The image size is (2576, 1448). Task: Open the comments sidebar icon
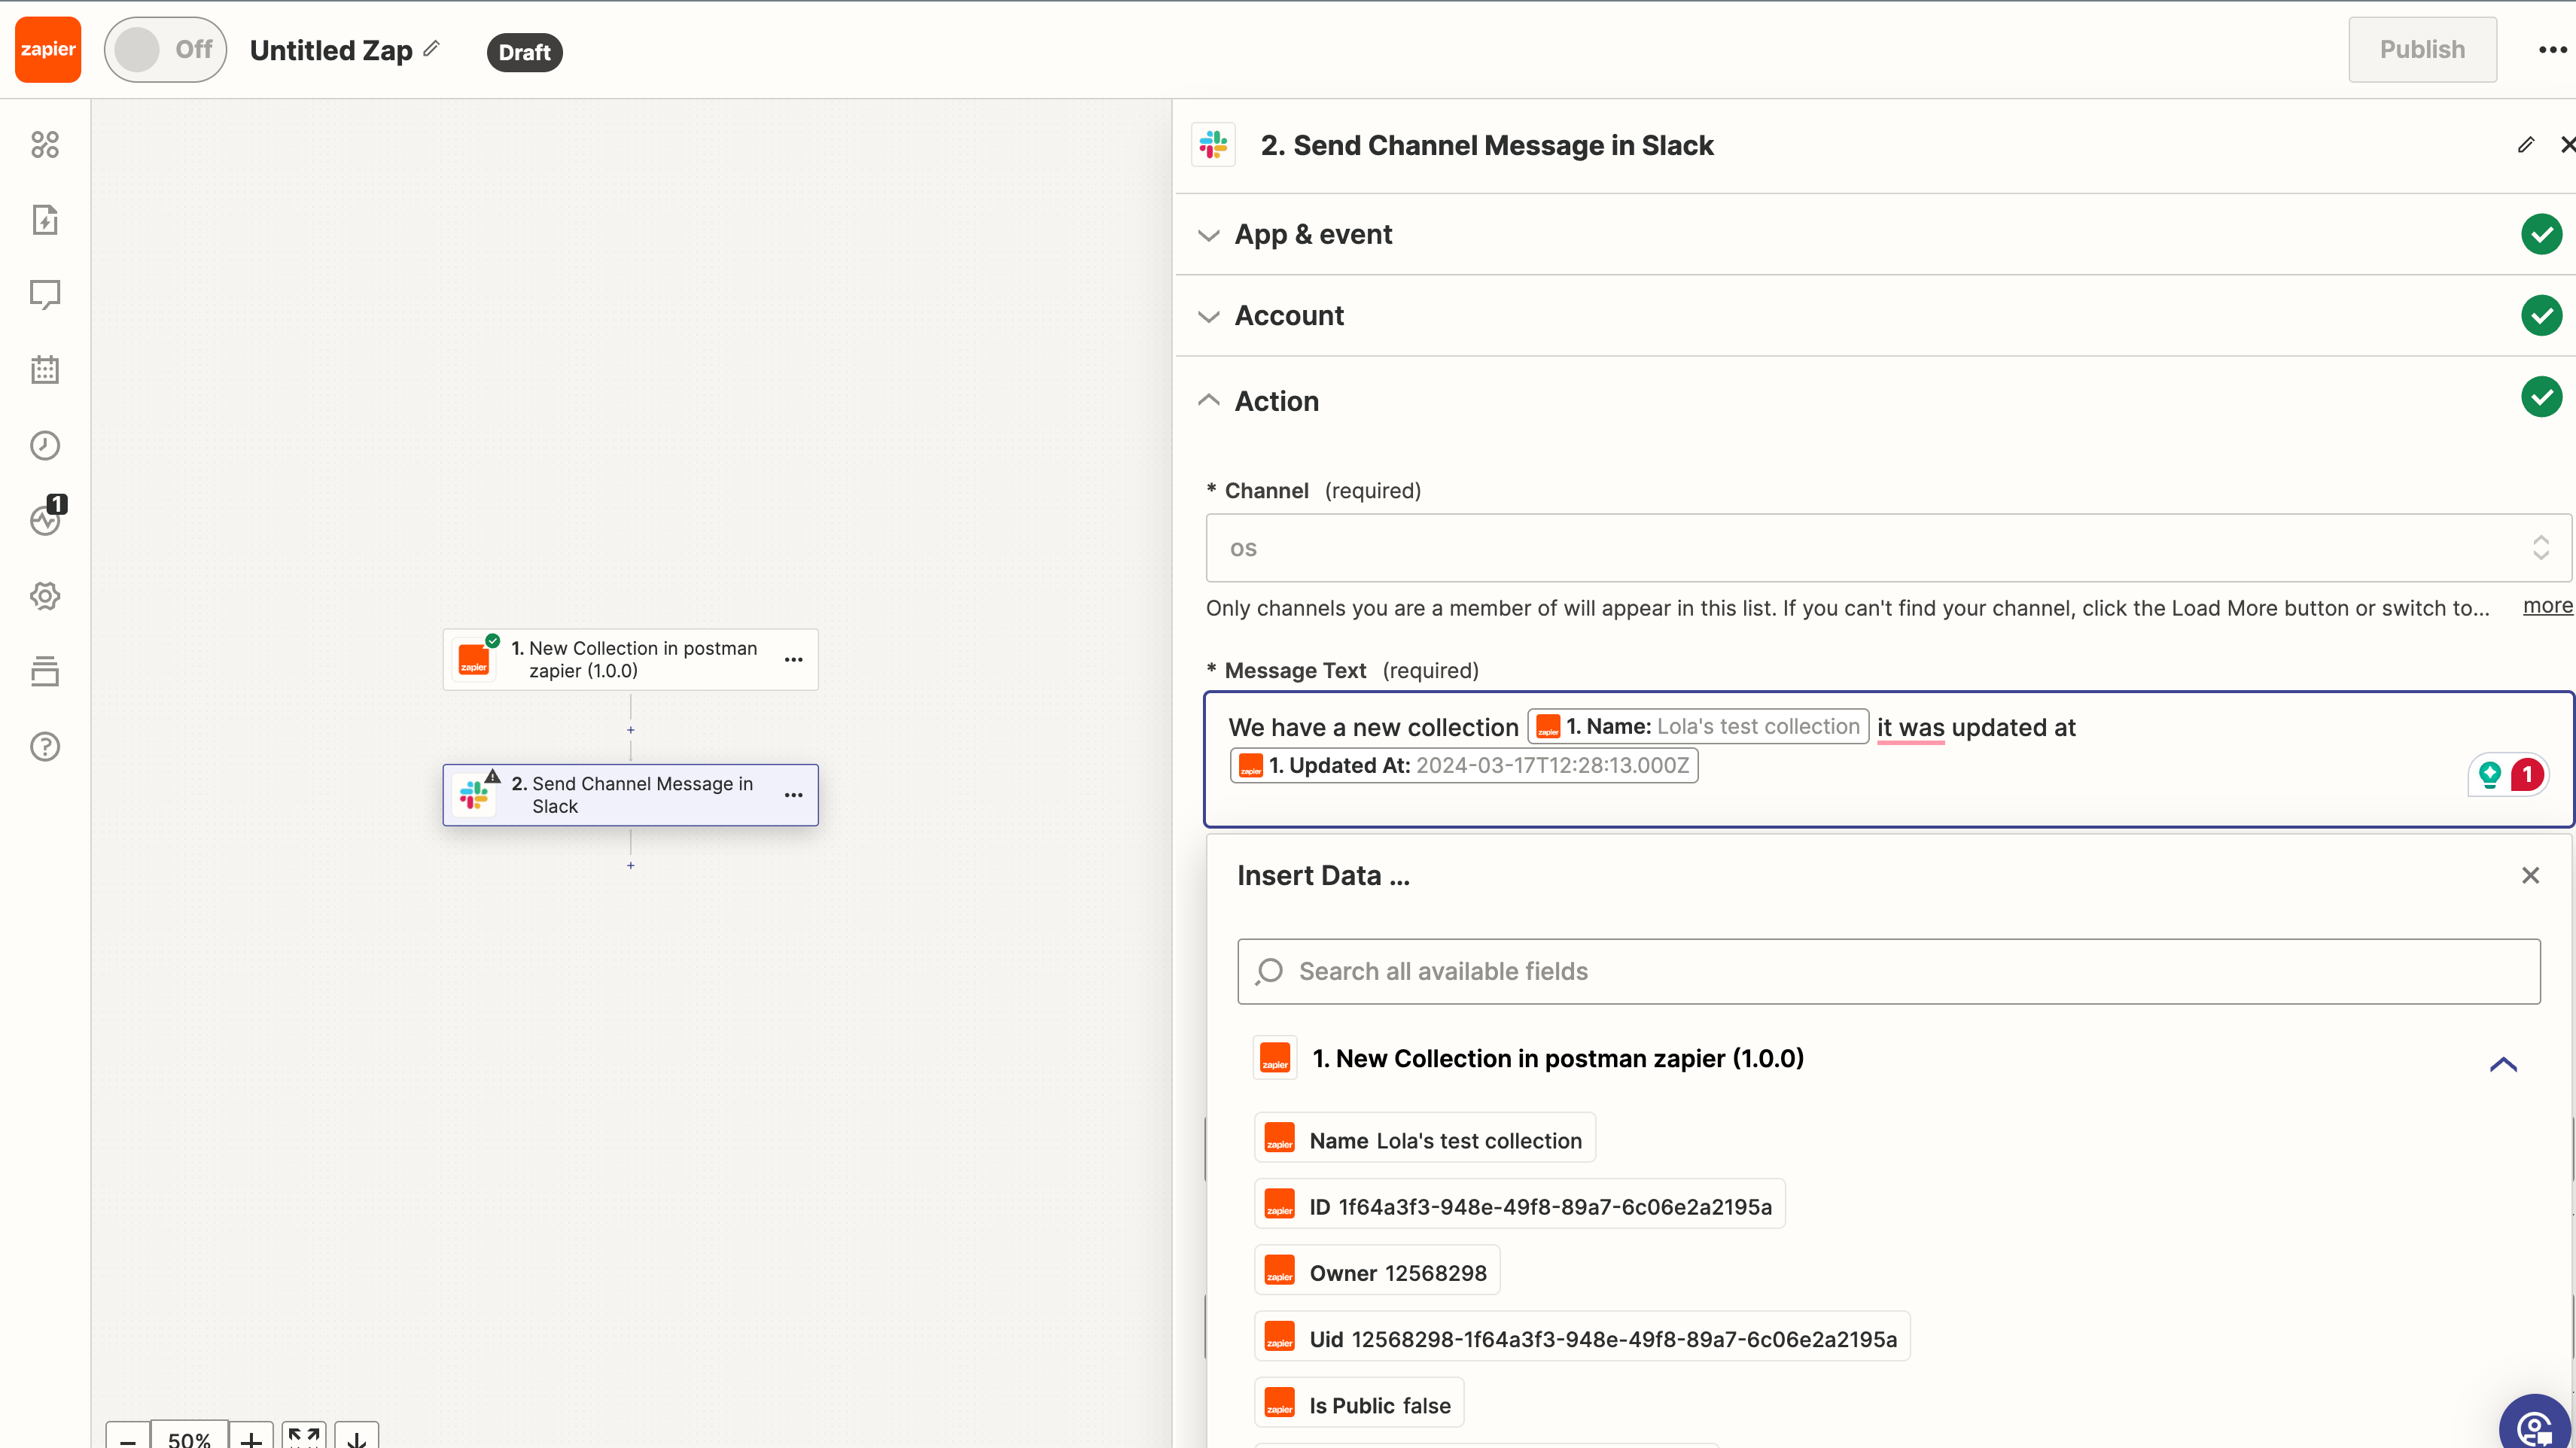click(45, 294)
